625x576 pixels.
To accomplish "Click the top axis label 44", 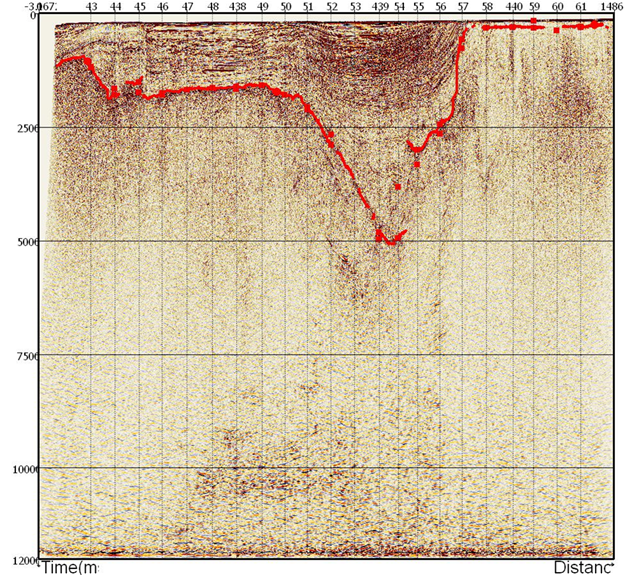I will 116,7.
